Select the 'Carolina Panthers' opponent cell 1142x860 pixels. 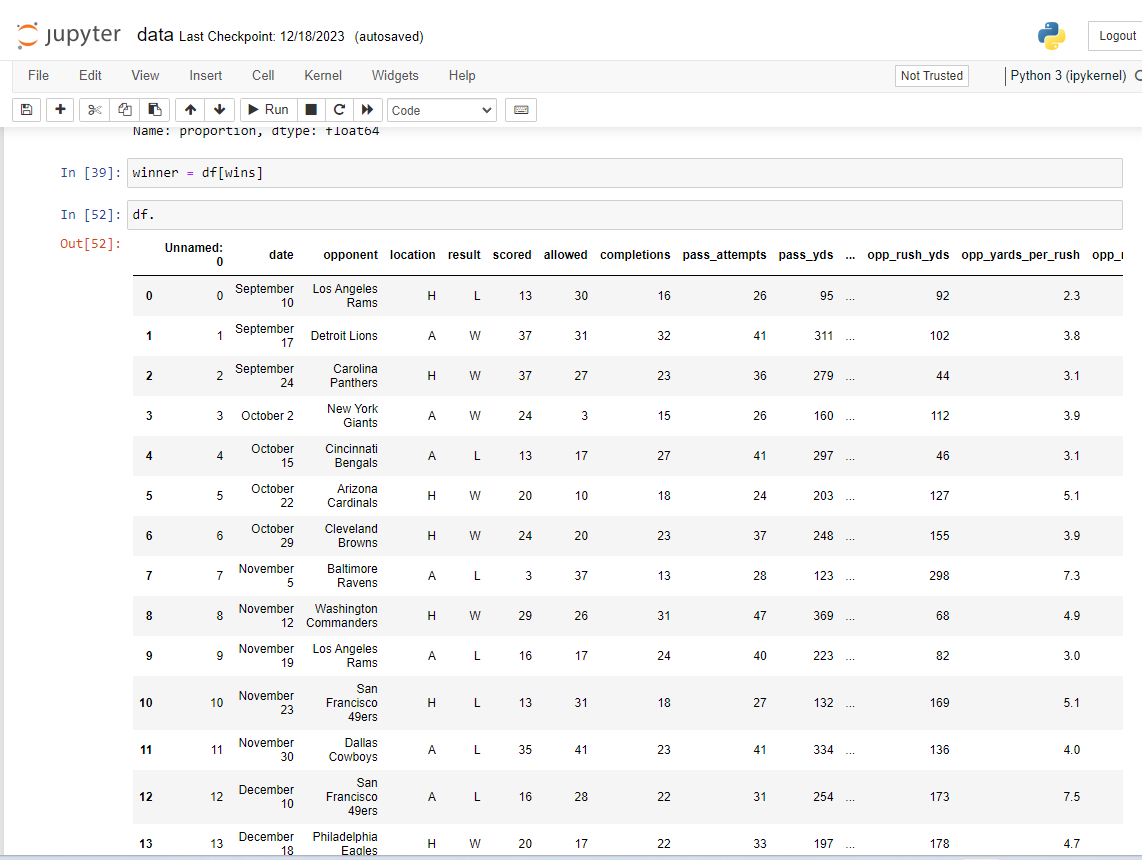pyautogui.click(x=354, y=376)
